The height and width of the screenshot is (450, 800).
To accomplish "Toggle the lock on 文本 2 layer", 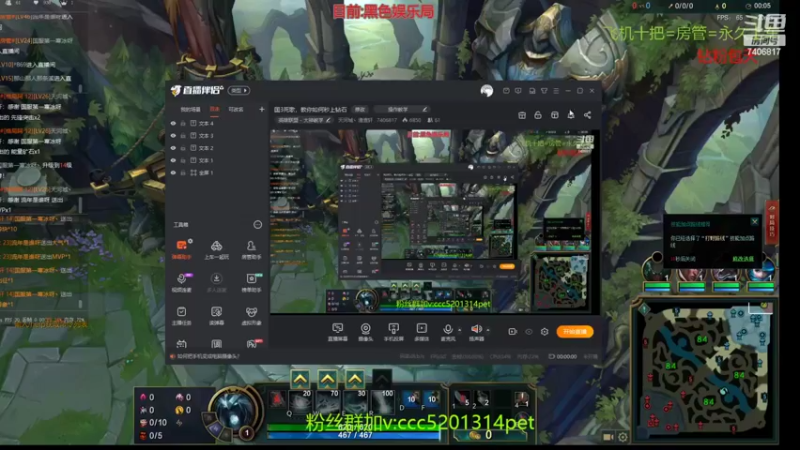I will pyautogui.click(x=183, y=148).
